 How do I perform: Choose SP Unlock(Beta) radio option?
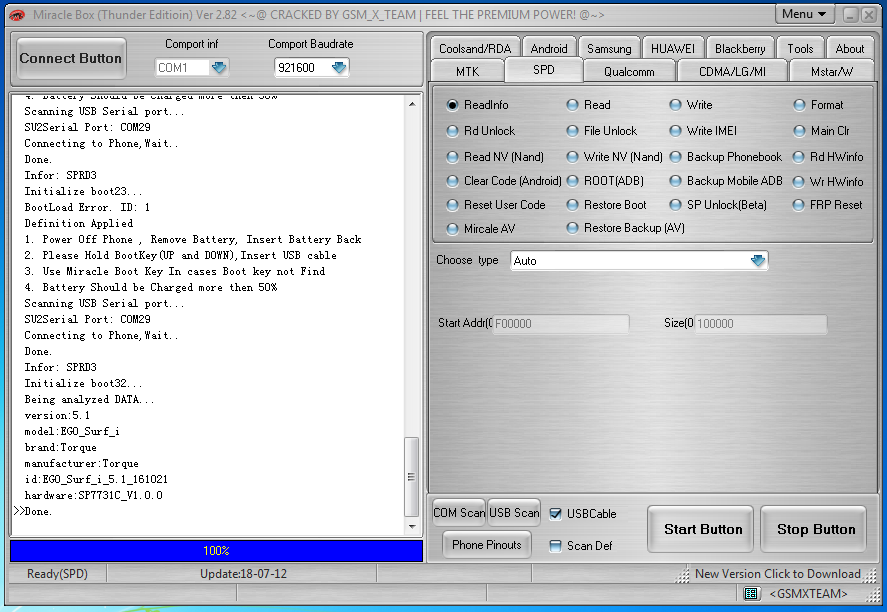(675, 205)
